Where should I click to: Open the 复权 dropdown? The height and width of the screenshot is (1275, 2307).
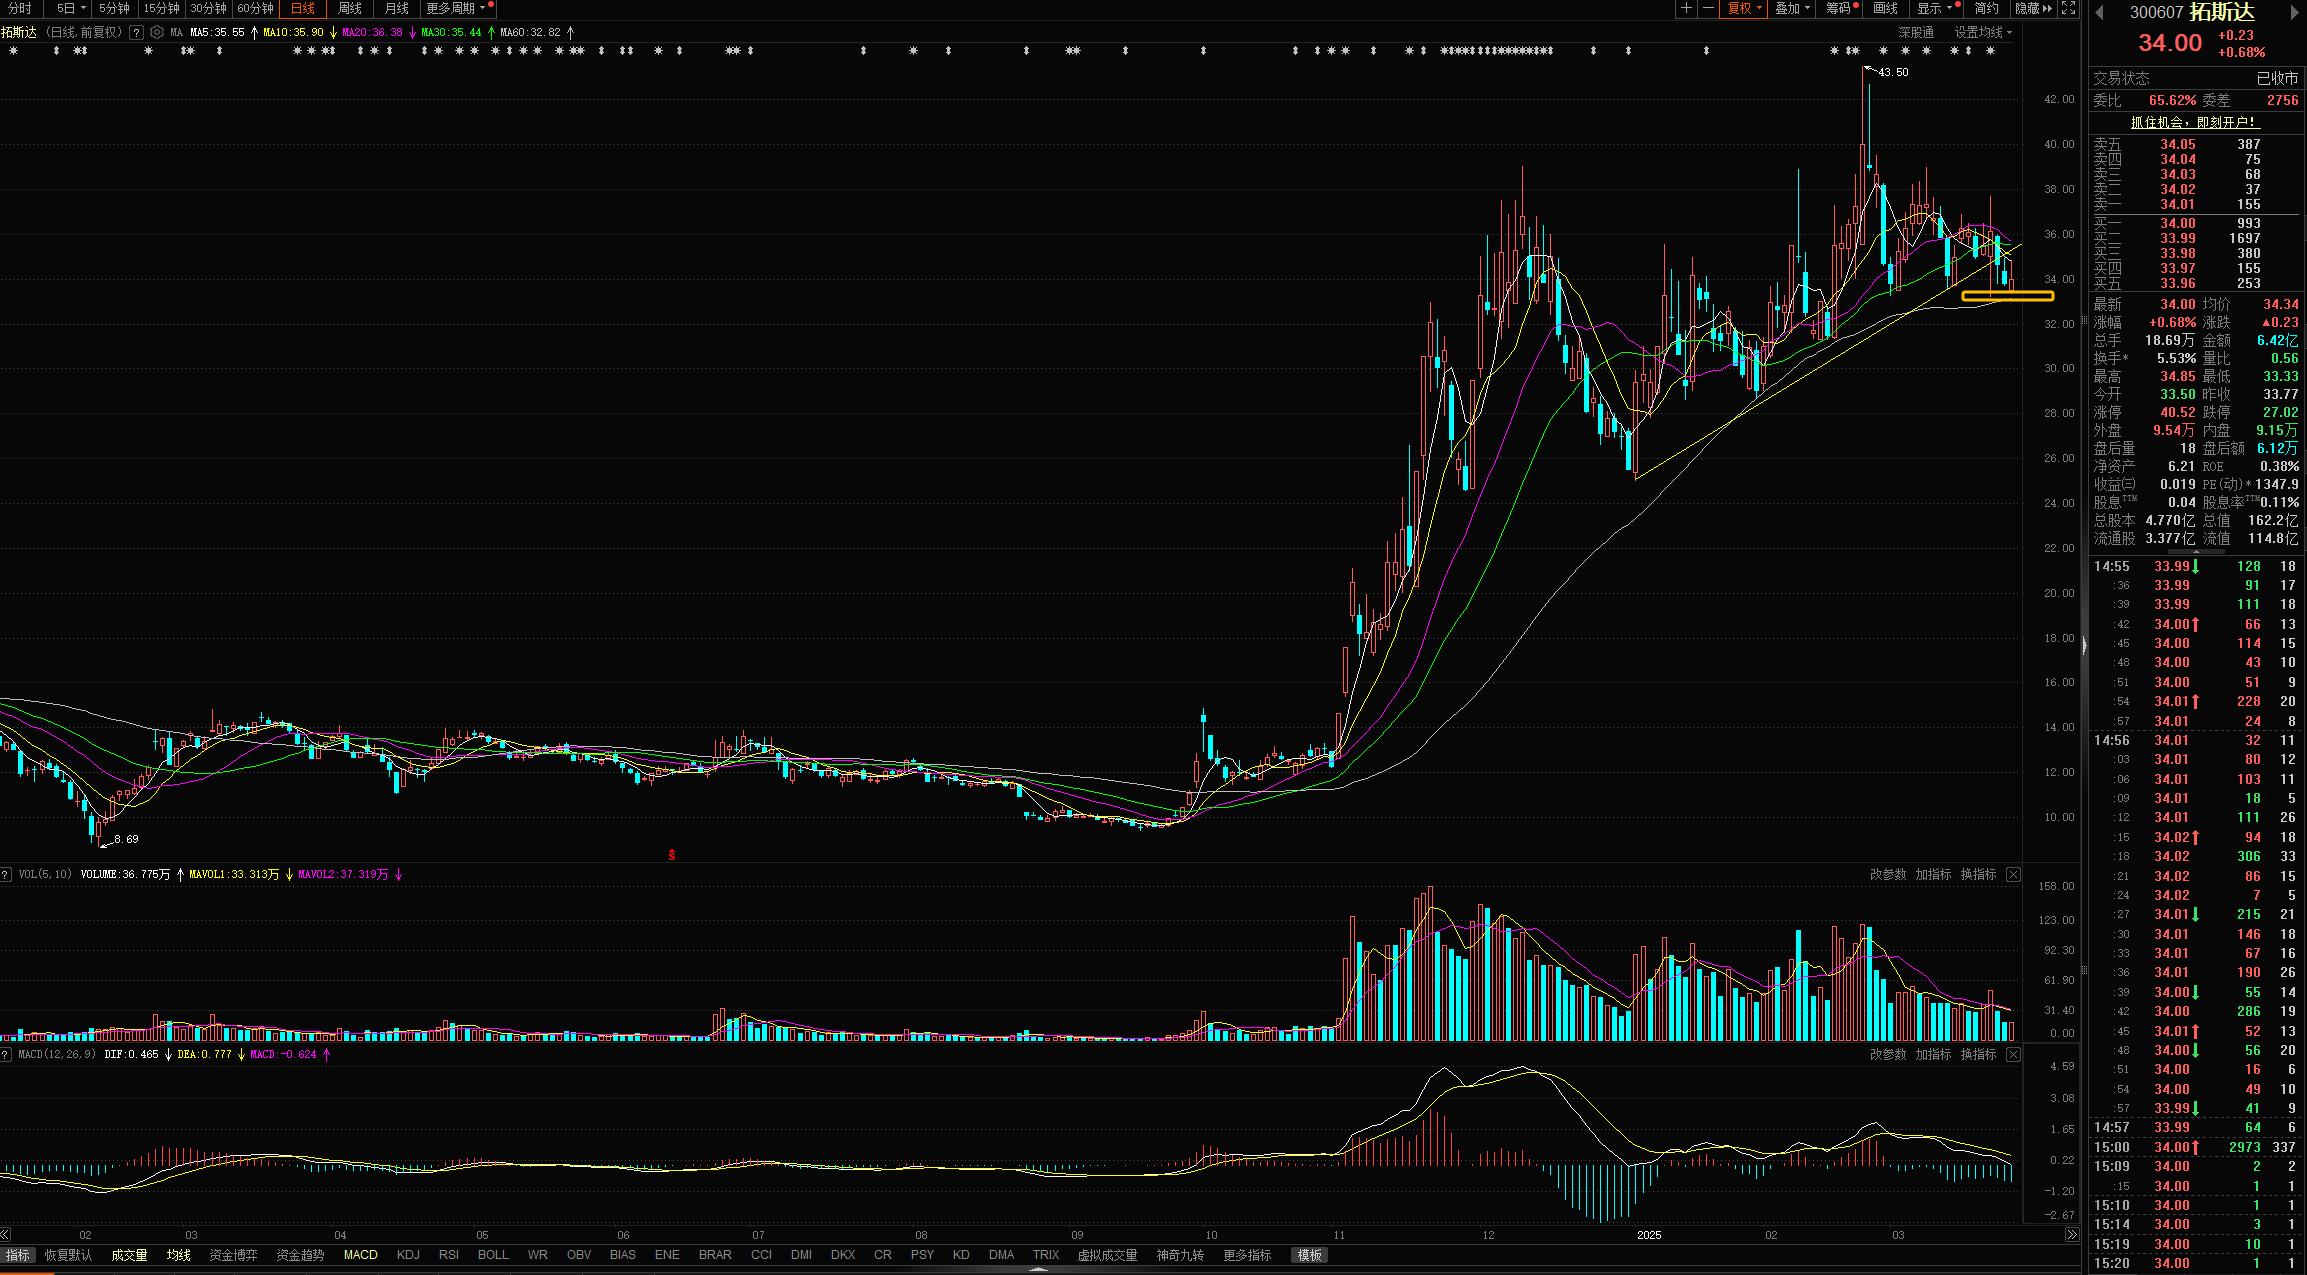[x=1744, y=8]
